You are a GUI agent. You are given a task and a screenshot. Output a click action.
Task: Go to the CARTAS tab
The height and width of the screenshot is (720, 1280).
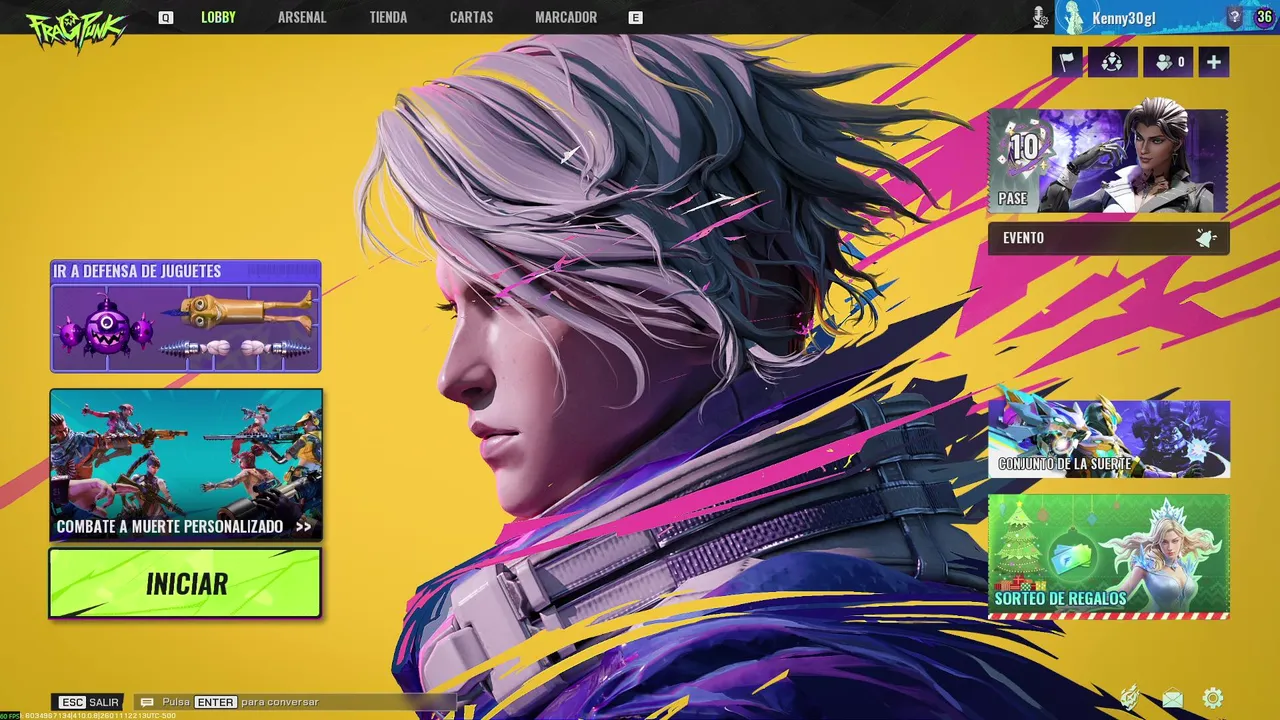coord(471,17)
